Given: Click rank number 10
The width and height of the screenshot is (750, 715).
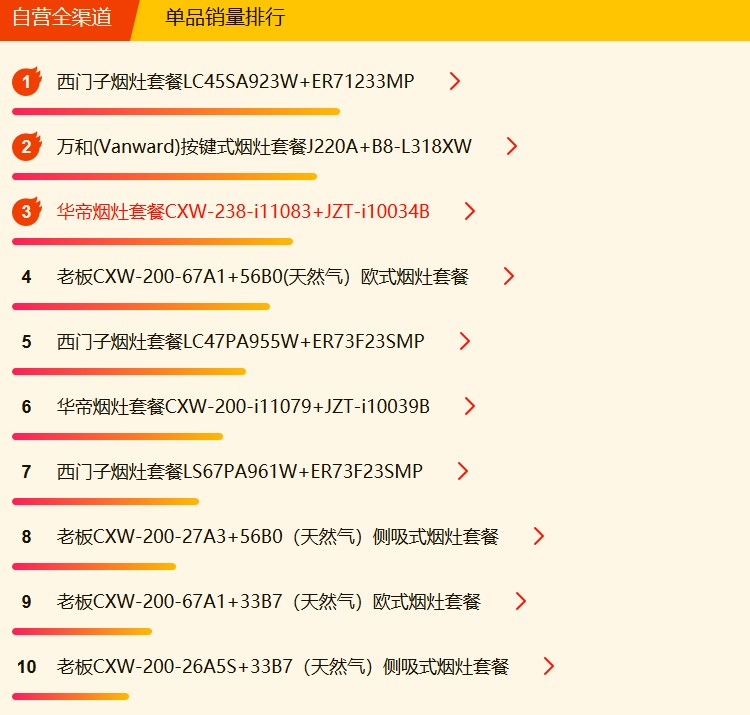Looking at the screenshot, I should [x=26, y=667].
